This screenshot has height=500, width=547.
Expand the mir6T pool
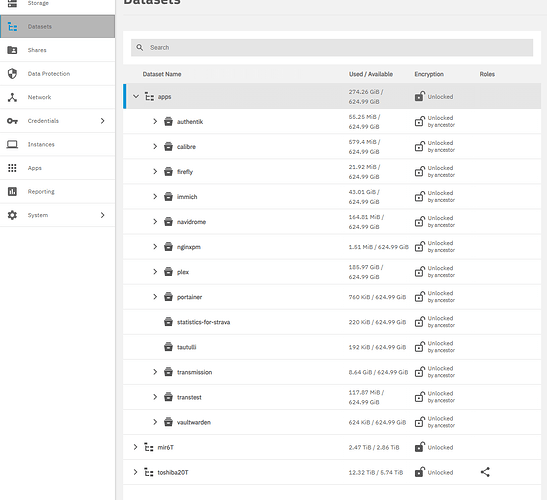coord(135,447)
